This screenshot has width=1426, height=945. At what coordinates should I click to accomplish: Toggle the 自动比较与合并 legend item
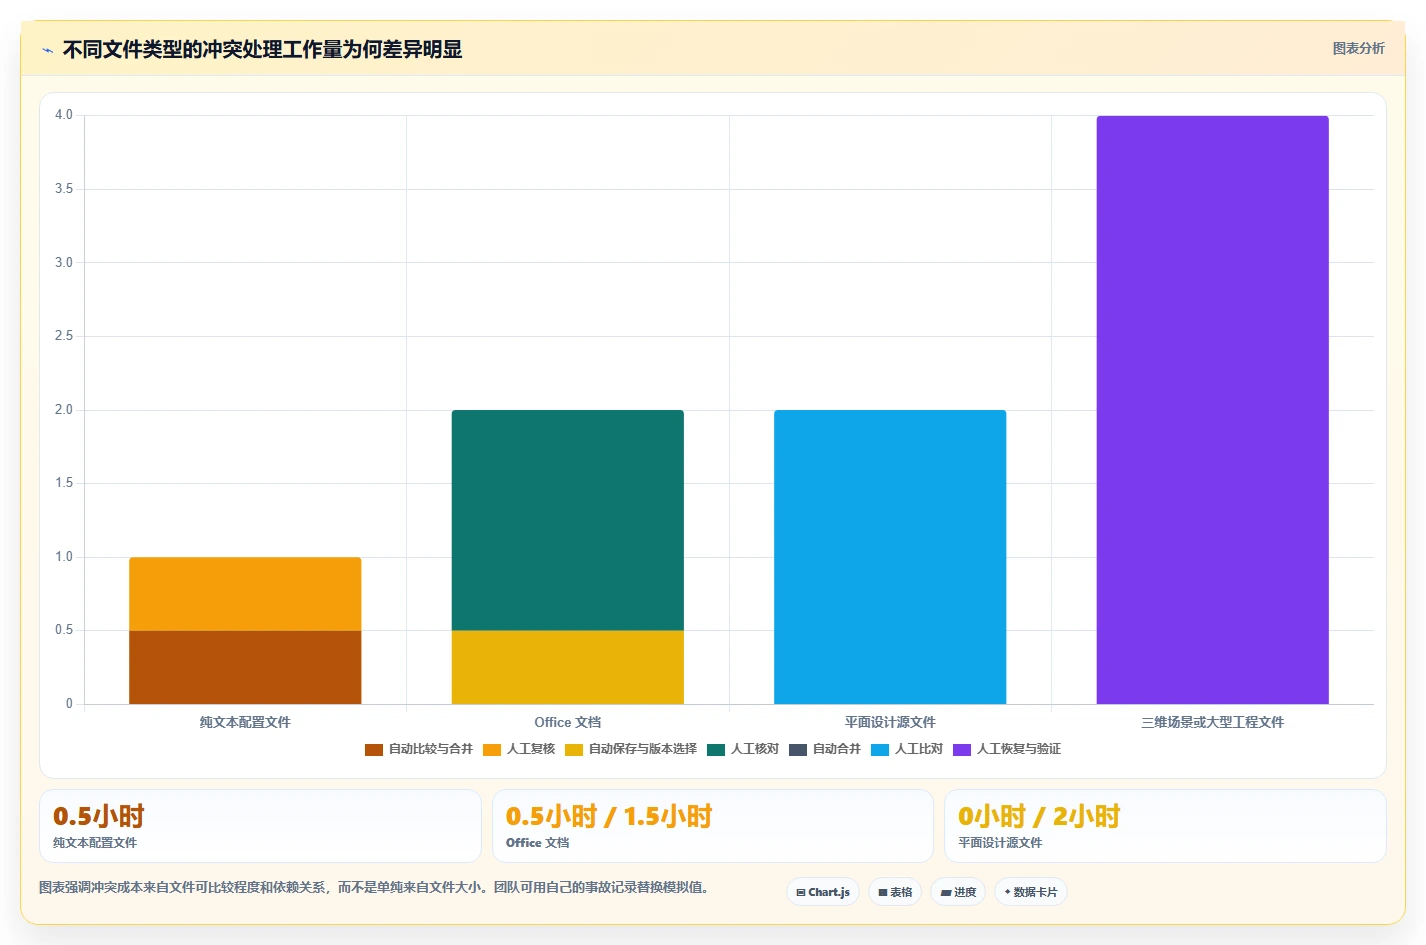point(419,749)
